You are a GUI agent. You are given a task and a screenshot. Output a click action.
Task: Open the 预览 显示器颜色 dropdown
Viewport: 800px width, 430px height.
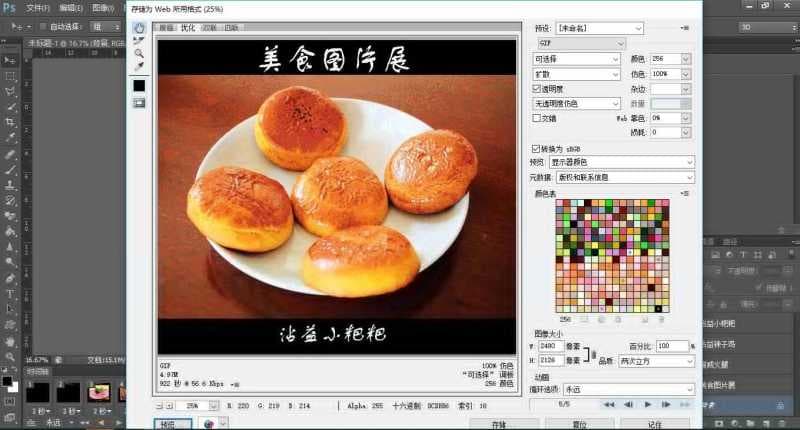pyautogui.click(x=622, y=162)
